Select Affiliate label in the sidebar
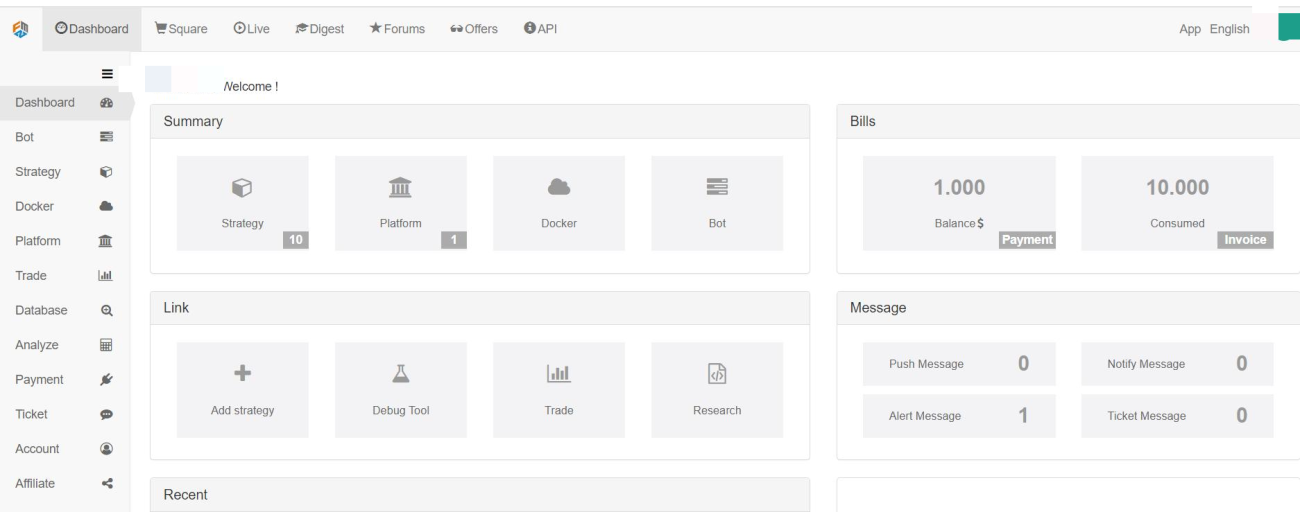1300x512 pixels. pos(37,484)
